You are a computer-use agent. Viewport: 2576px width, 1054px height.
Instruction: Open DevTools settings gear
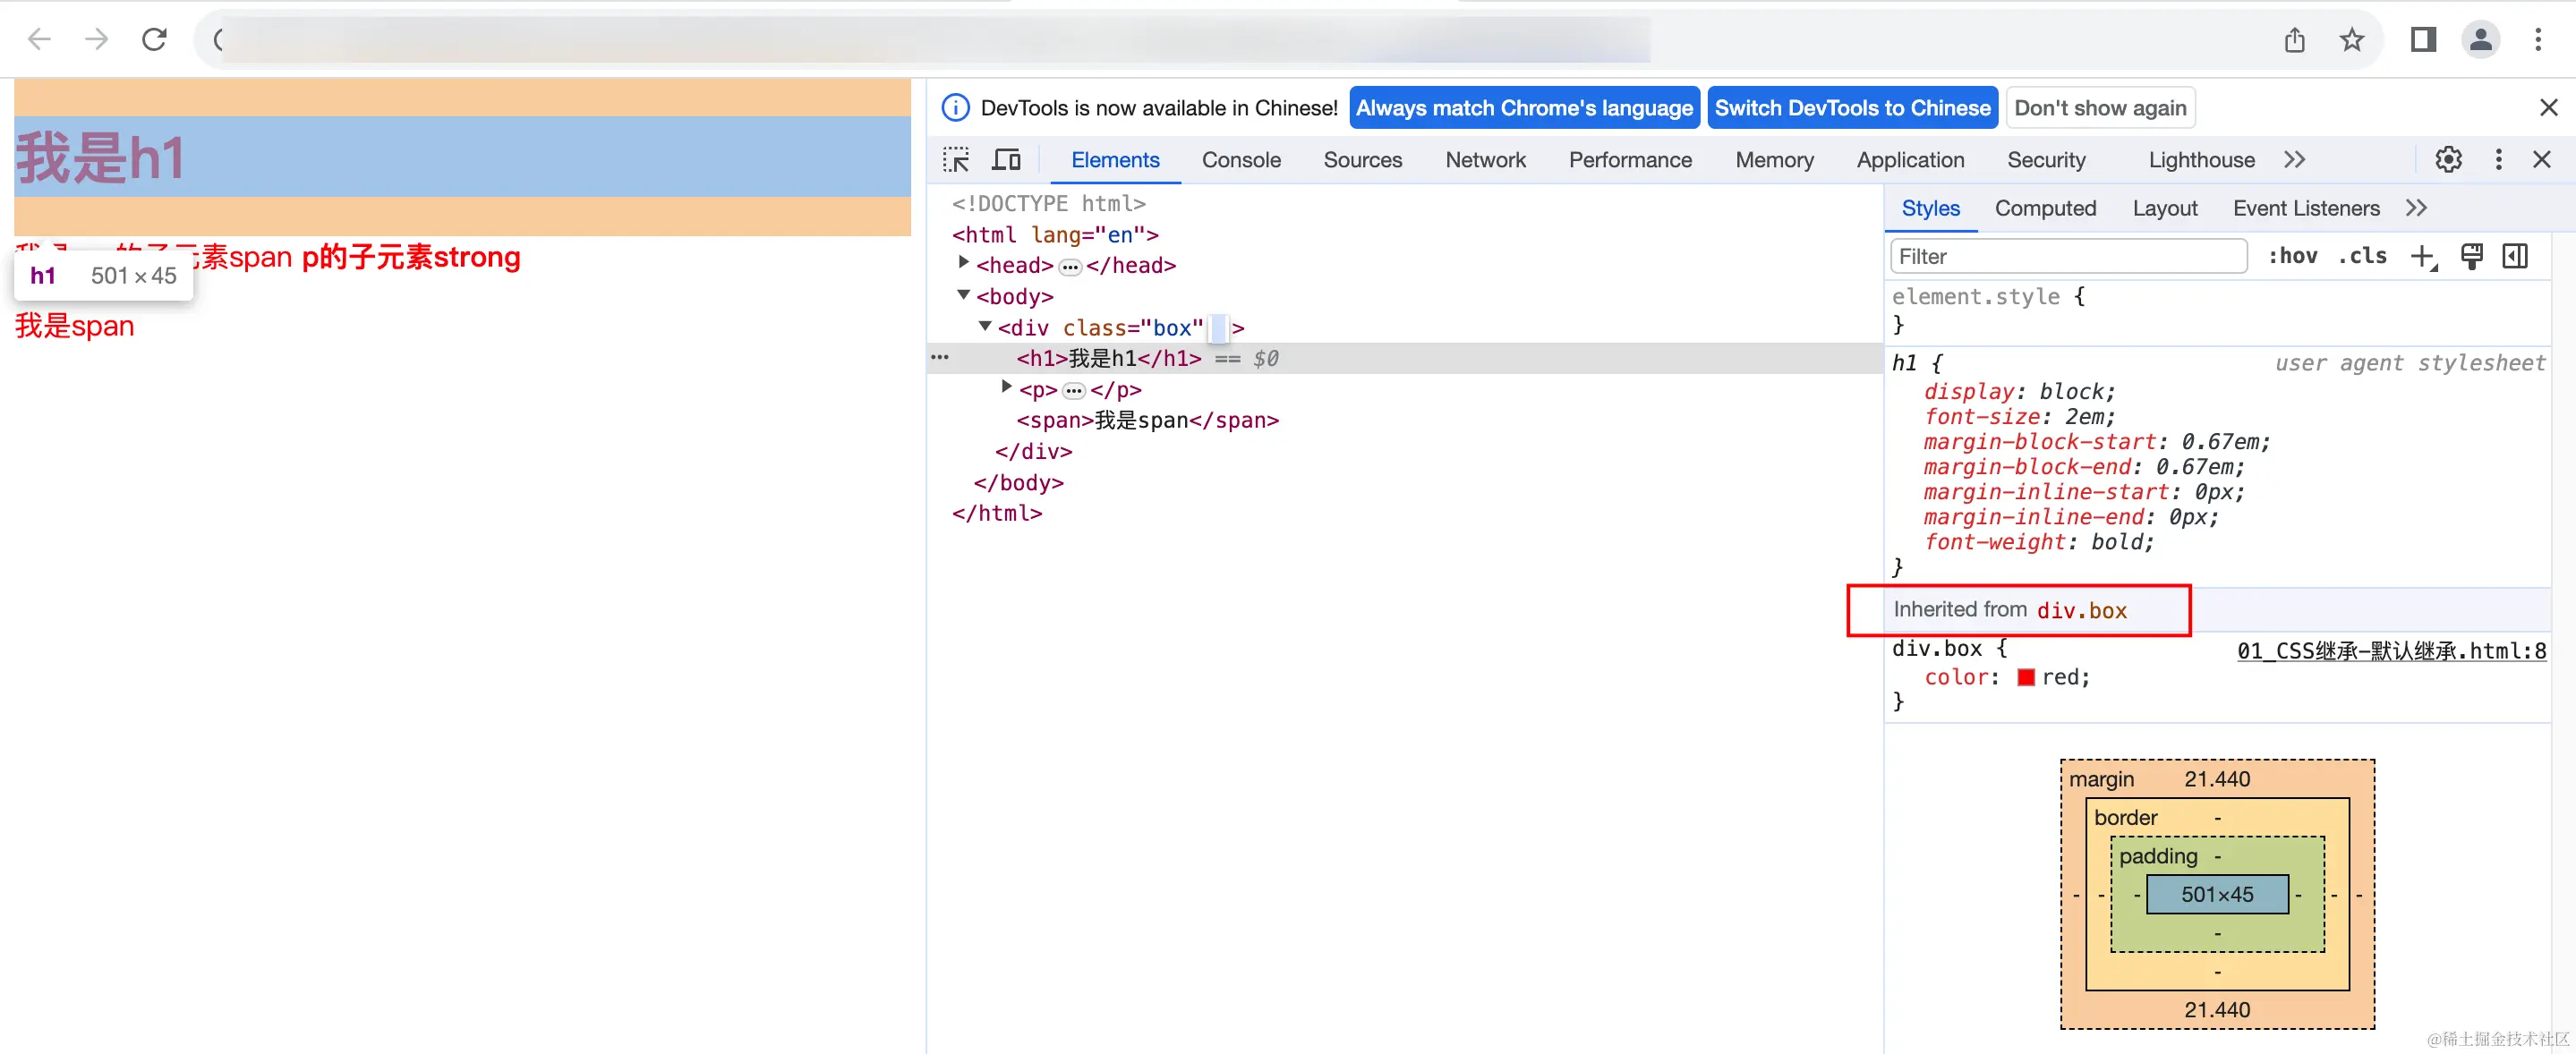(2448, 160)
